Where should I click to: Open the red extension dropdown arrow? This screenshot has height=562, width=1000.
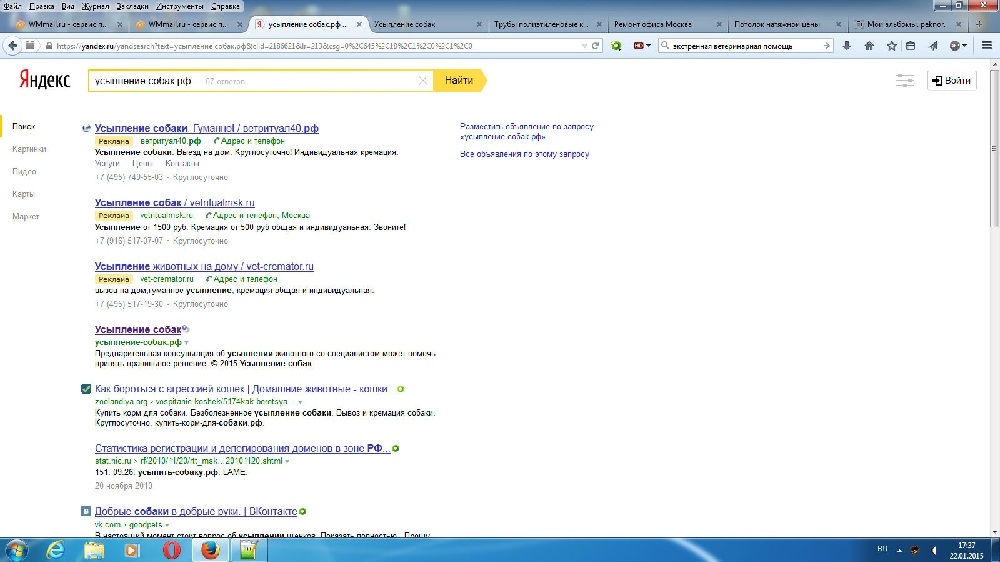coord(648,46)
